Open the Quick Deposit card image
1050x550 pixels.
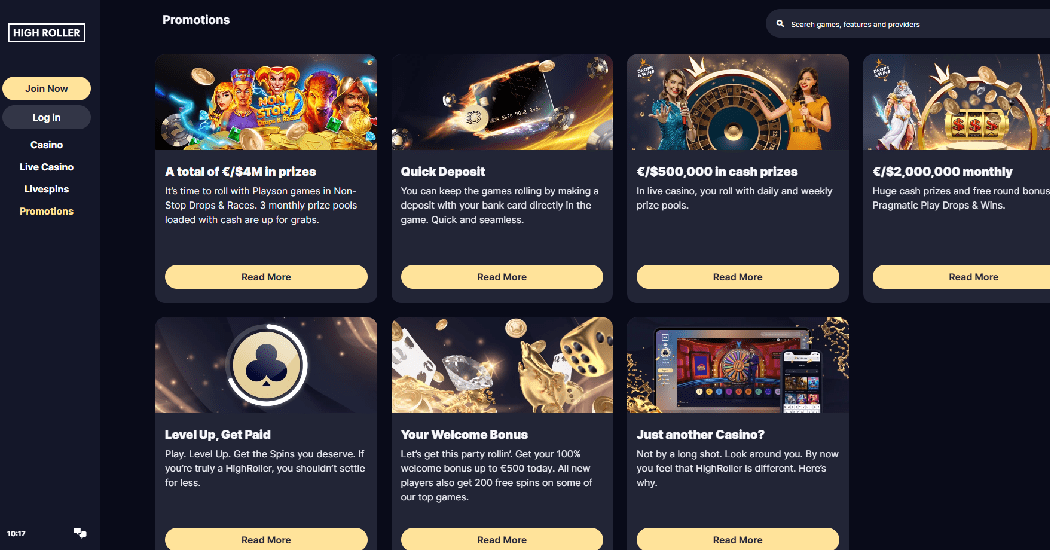pyautogui.click(x=502, y=102)
